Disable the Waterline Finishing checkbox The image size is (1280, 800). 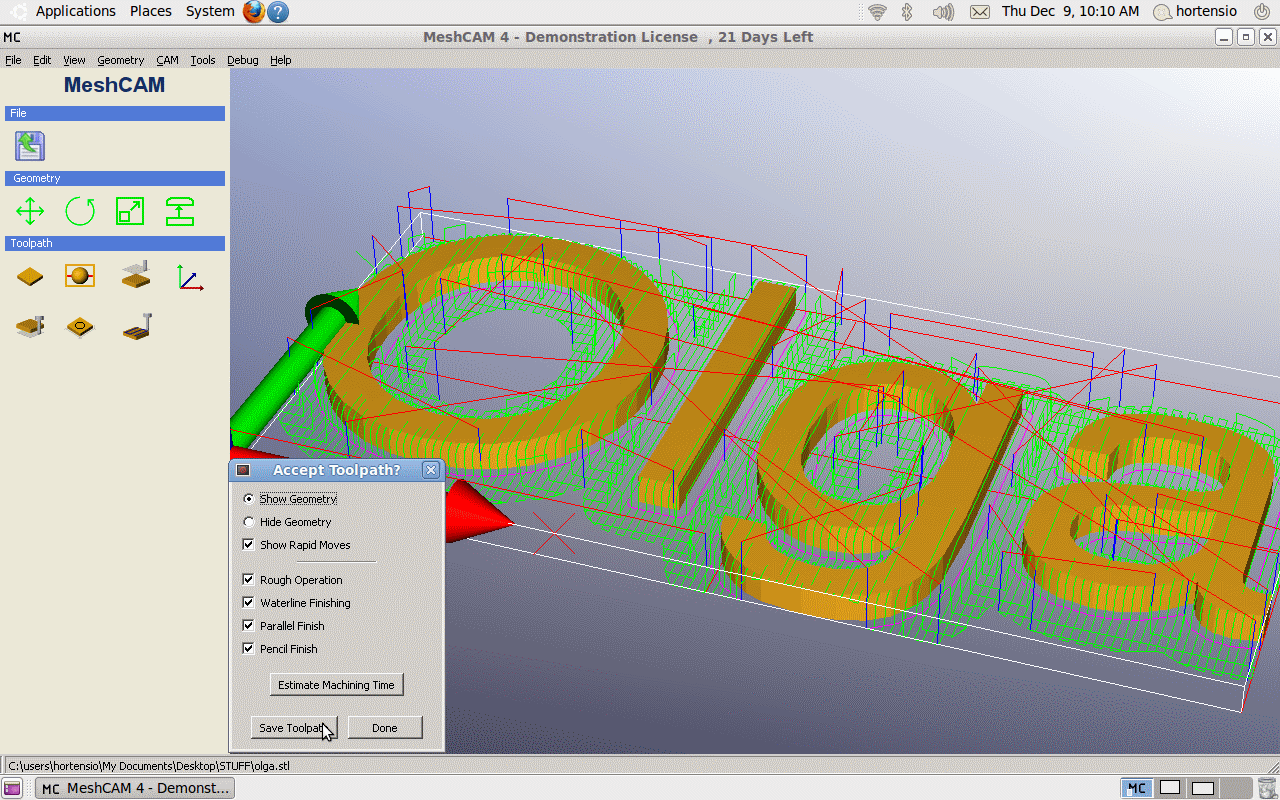coord(249,603)
